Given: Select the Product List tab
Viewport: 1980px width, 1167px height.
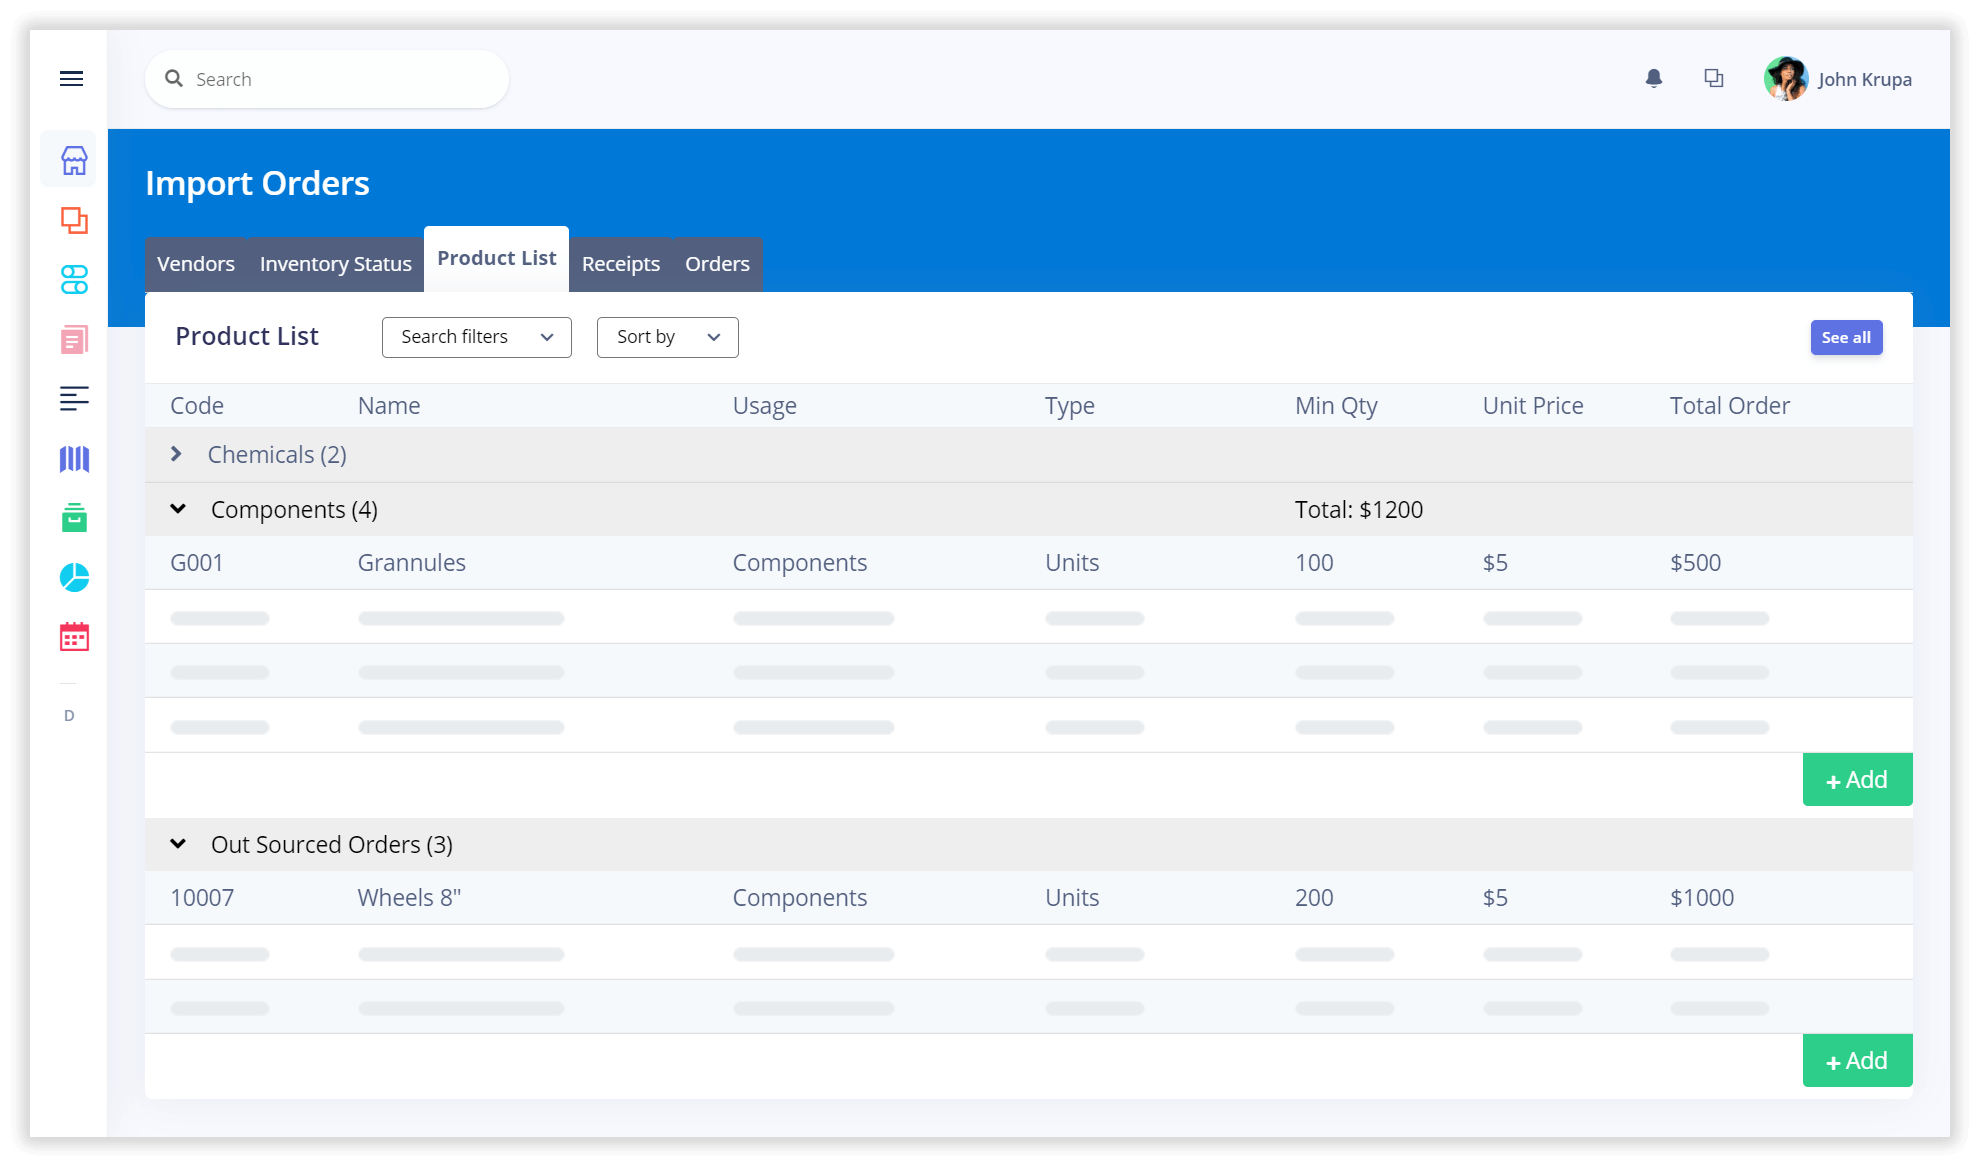Looking at the screenshot, I should (497, 259).
